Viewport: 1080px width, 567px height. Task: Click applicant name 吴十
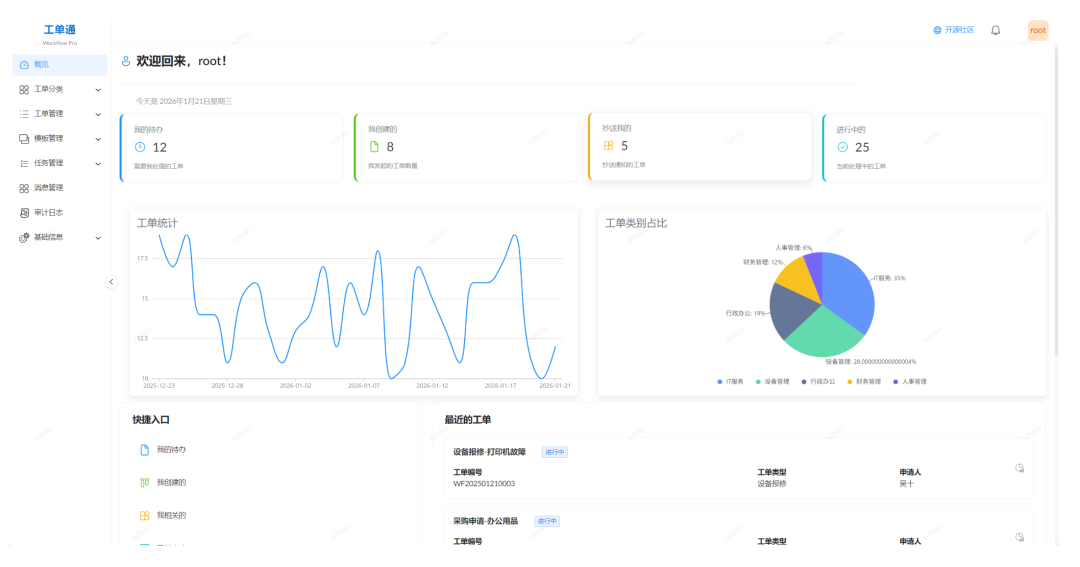tap(906, 484)
